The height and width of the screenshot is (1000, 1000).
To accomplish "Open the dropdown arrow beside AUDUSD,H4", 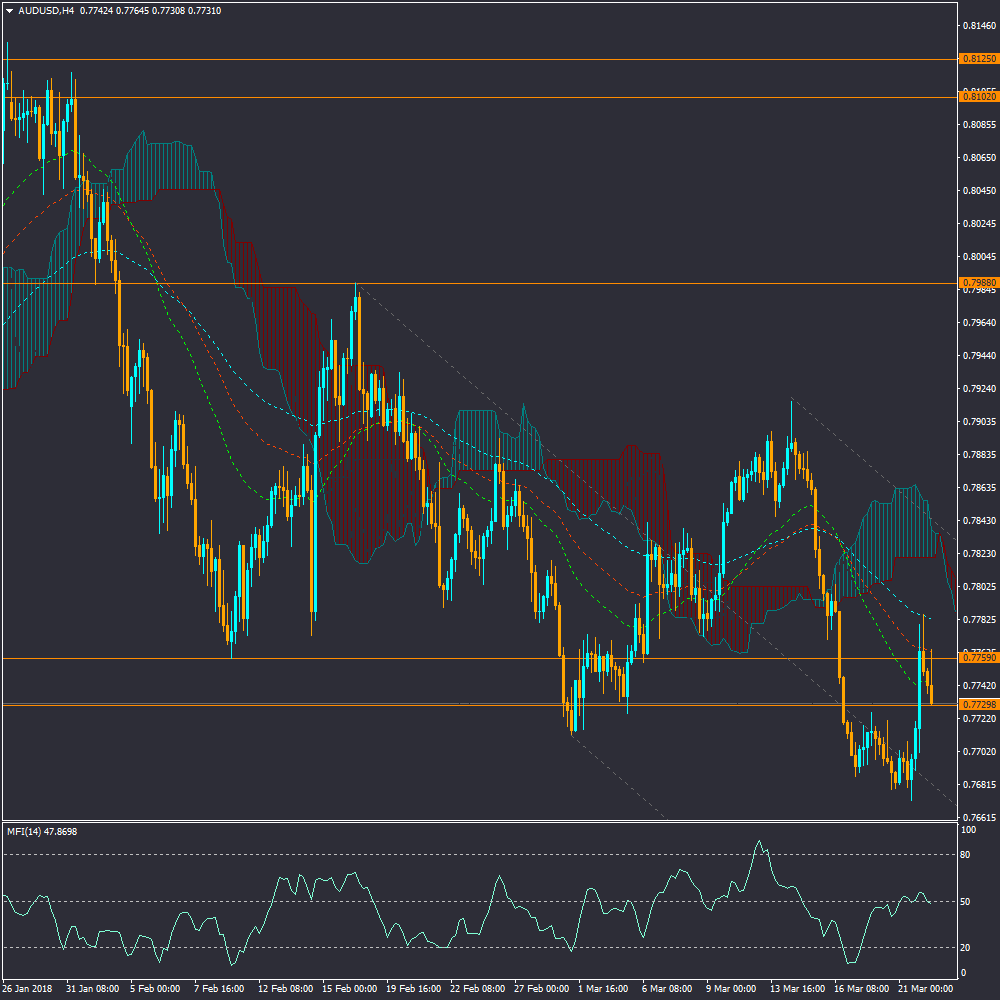I will point(10,11).
